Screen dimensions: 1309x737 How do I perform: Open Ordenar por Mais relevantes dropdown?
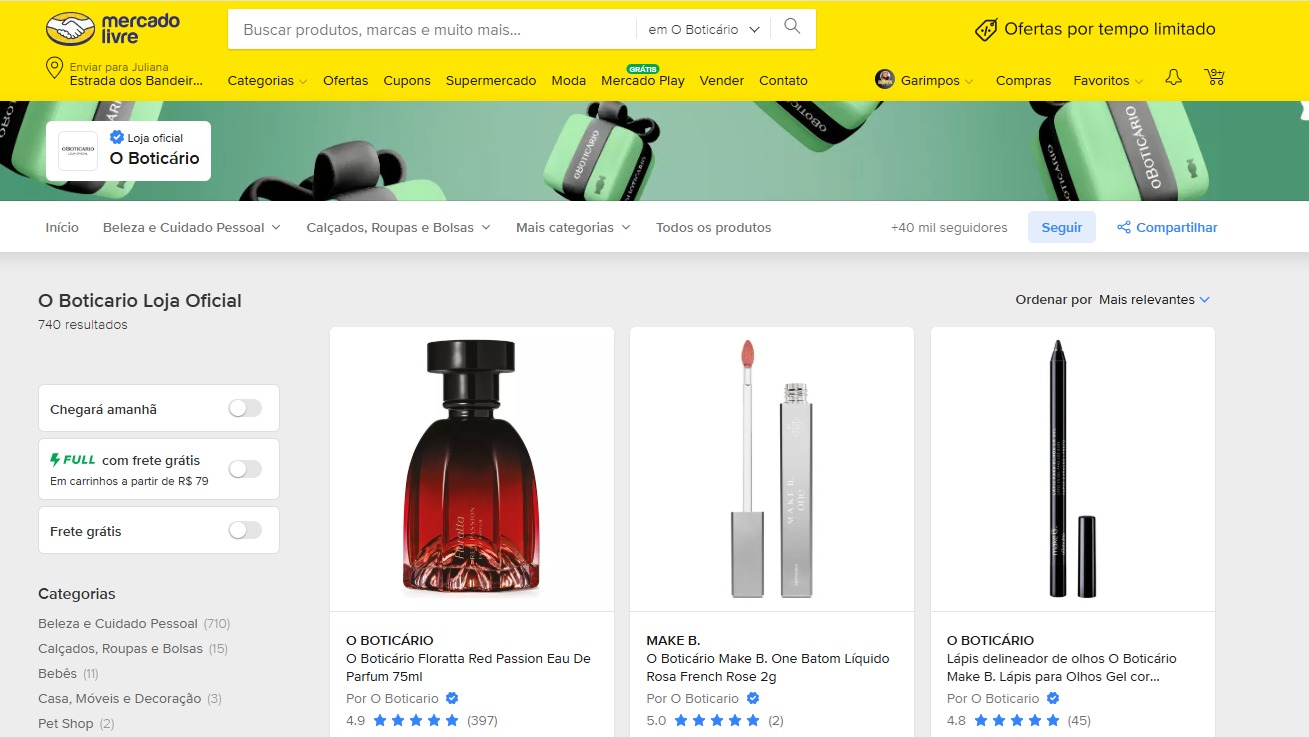(1154, 299)
